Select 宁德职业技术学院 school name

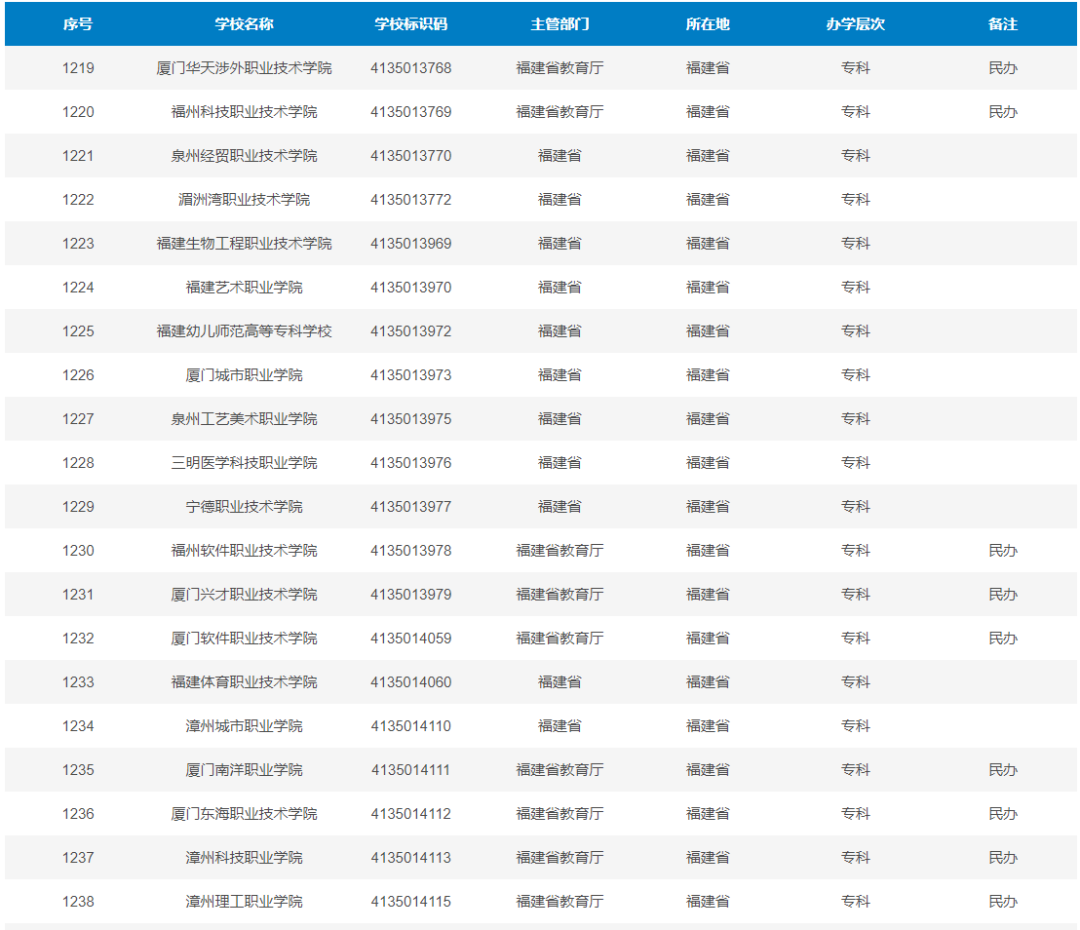244,507
